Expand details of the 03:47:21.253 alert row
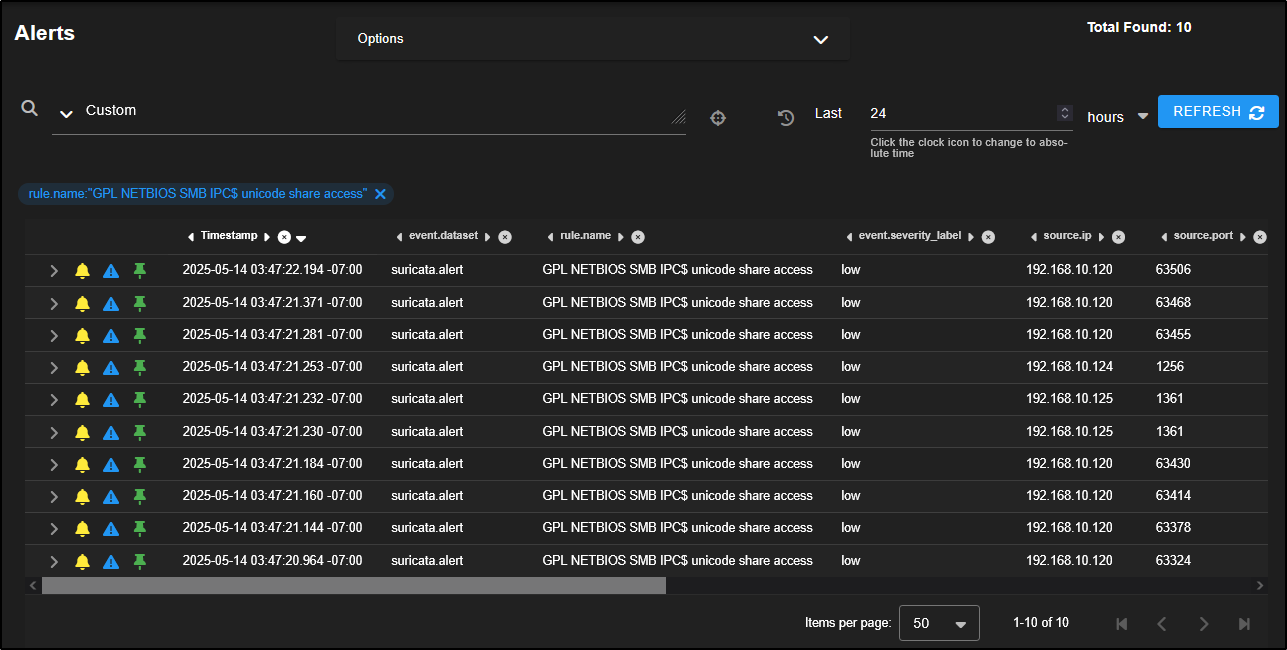 (54, 367)
